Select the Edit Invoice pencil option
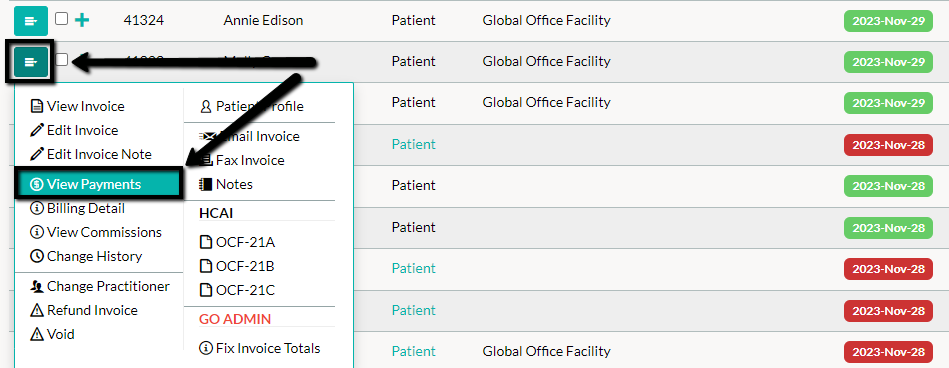This screenshot has width=949, height=368. click(x=74, y=130)
